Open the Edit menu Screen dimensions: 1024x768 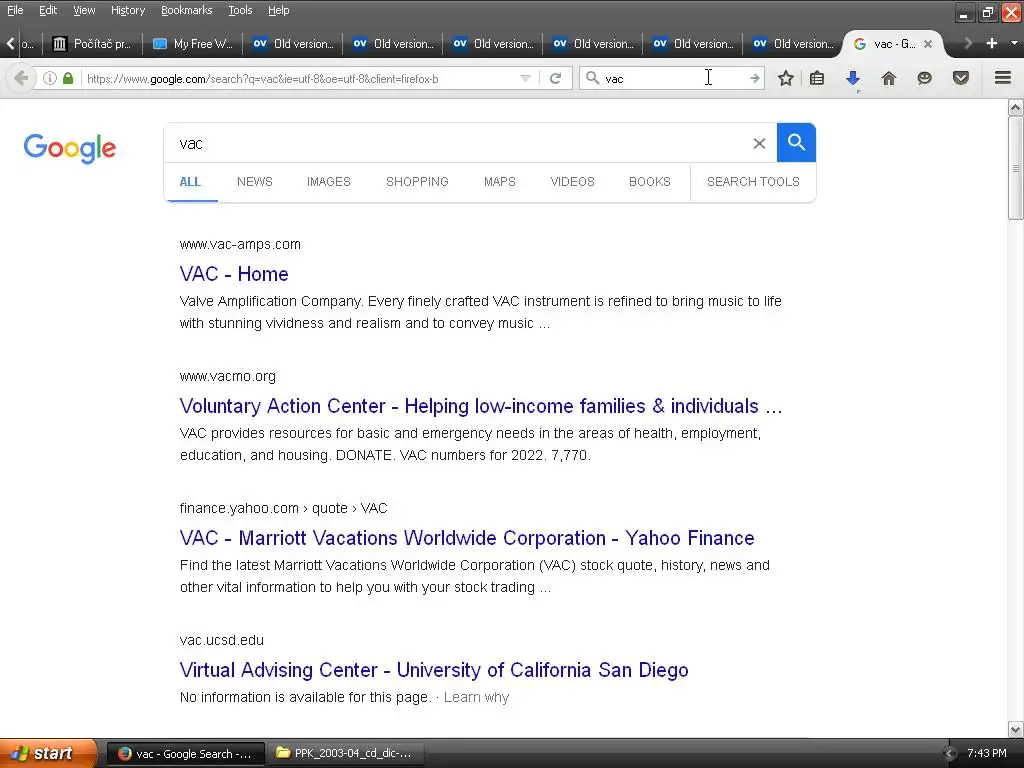pos(48,10)
